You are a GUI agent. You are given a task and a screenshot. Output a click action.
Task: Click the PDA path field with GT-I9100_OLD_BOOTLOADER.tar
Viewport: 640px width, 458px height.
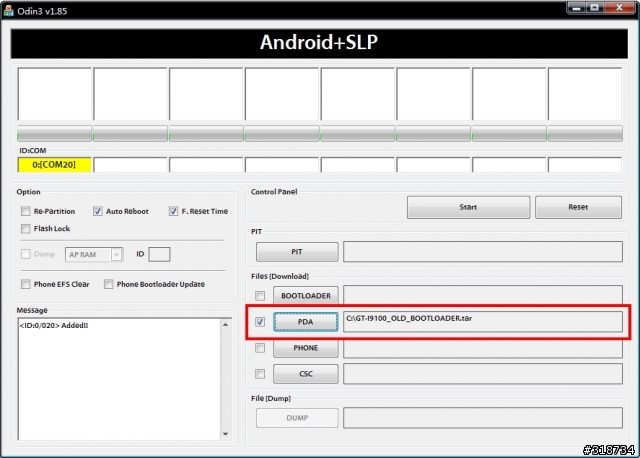(x=483, y=322)
